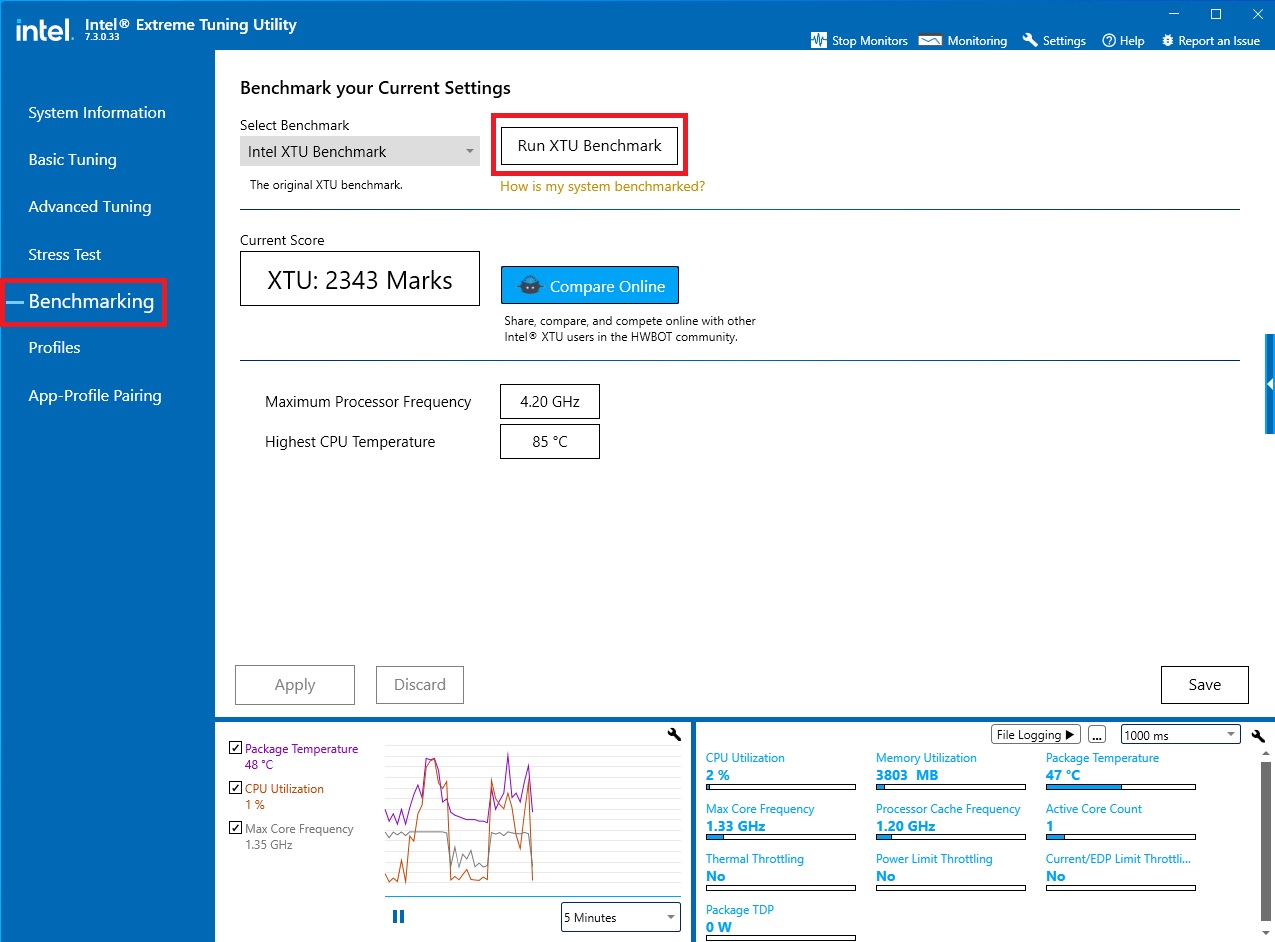Open the Select Benchmark dropdown
The height and width of the screenshot is (942, 1275).
pos(360,152)
